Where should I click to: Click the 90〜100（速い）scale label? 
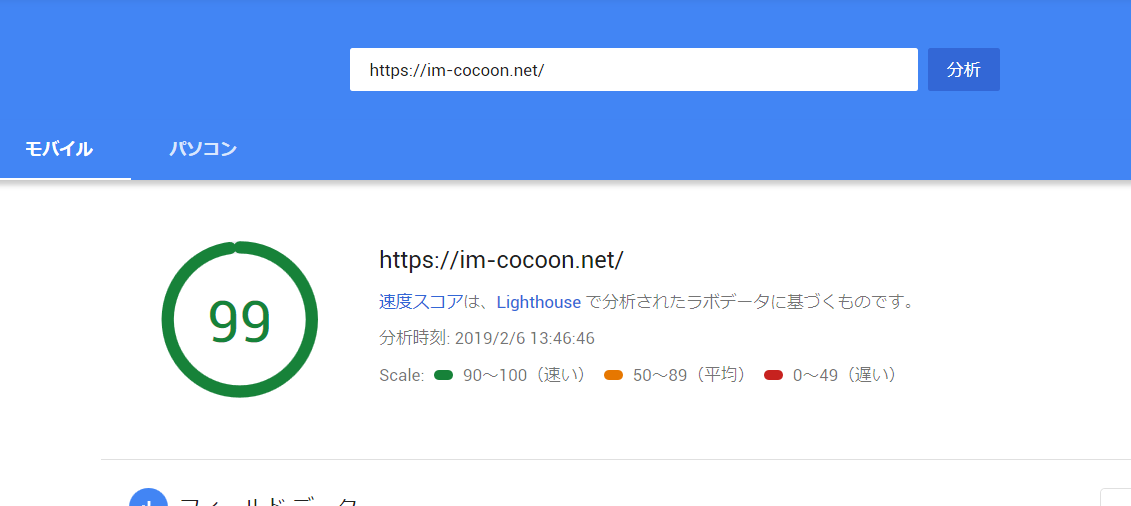(525, 375)
